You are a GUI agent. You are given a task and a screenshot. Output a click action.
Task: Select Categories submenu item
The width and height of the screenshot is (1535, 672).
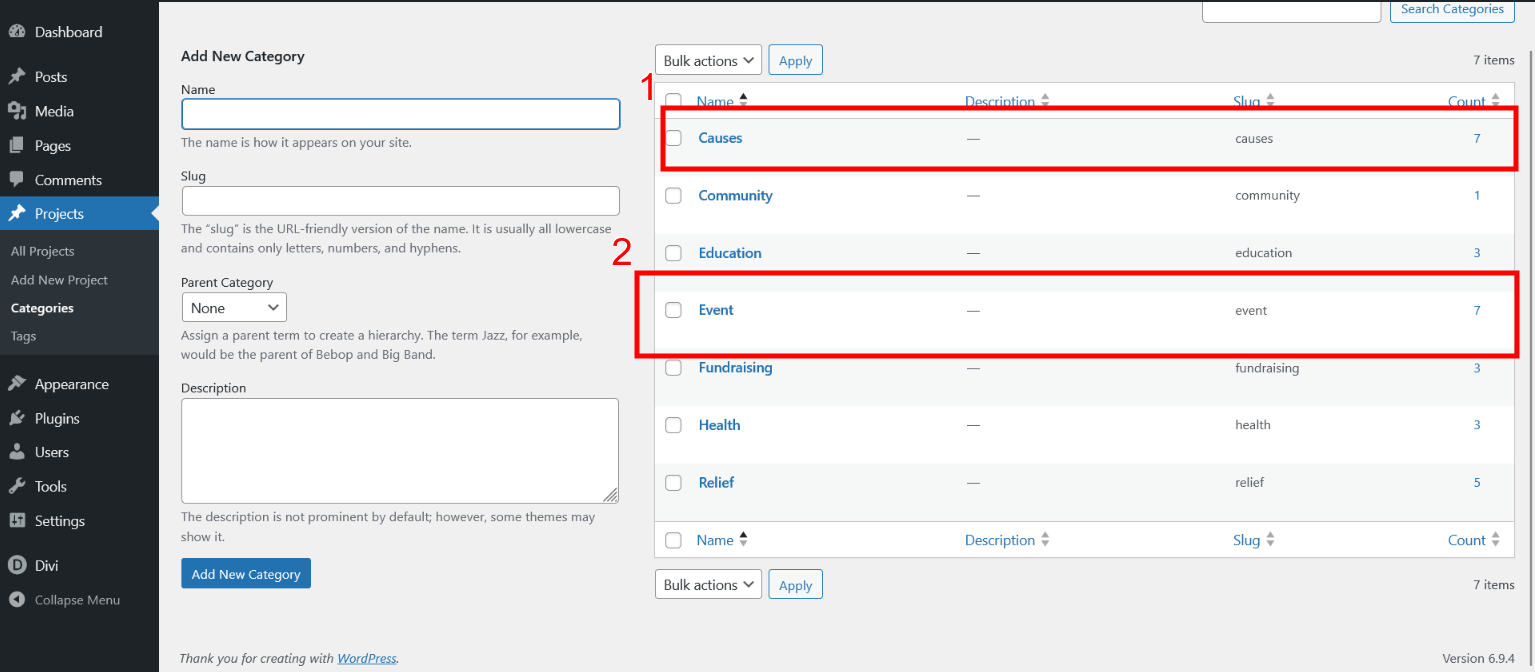(x=42, y=308)
